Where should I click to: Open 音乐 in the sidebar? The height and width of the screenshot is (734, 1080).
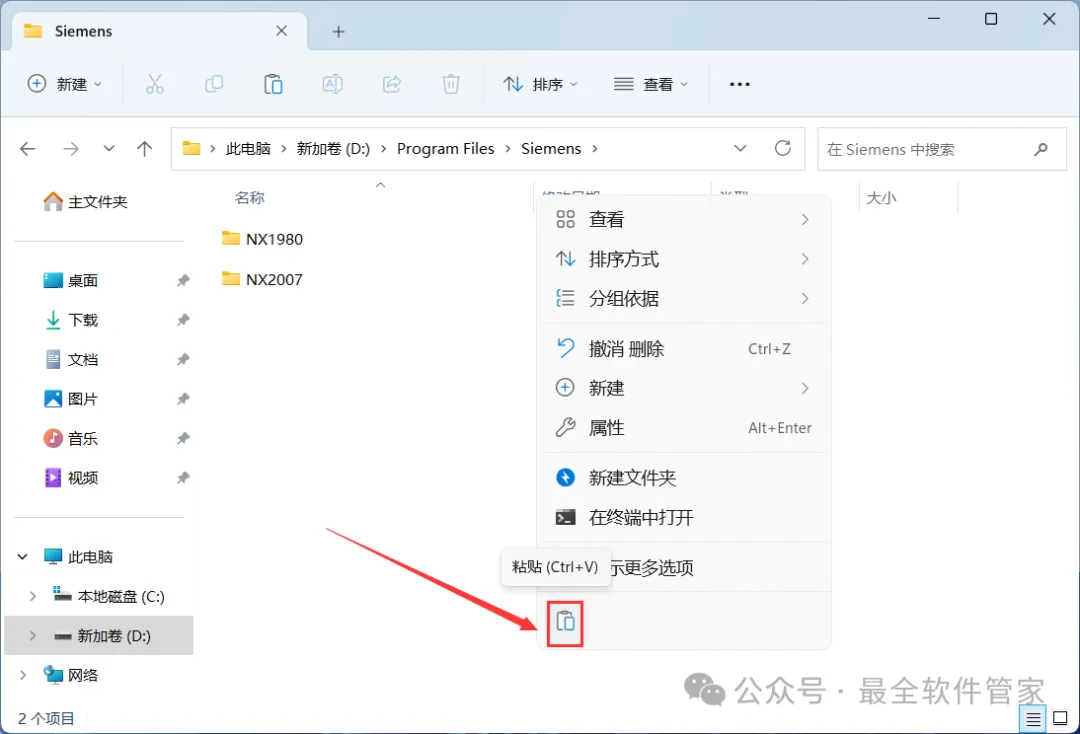[x=71, y=438]
